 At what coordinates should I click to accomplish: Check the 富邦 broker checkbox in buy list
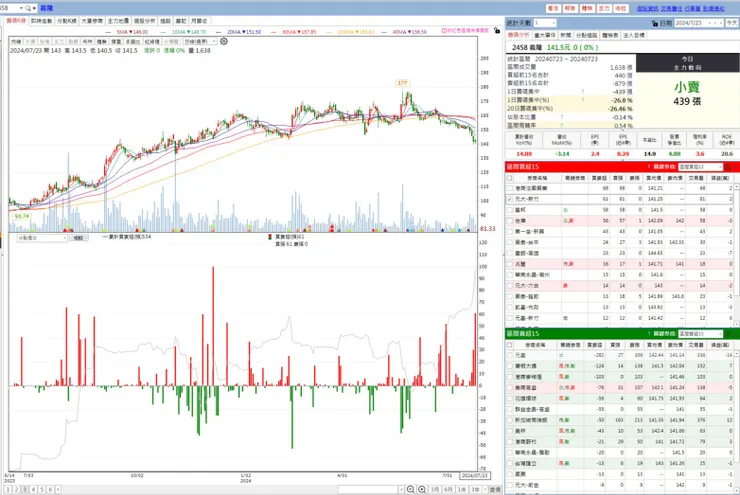(x=510, y=210)
